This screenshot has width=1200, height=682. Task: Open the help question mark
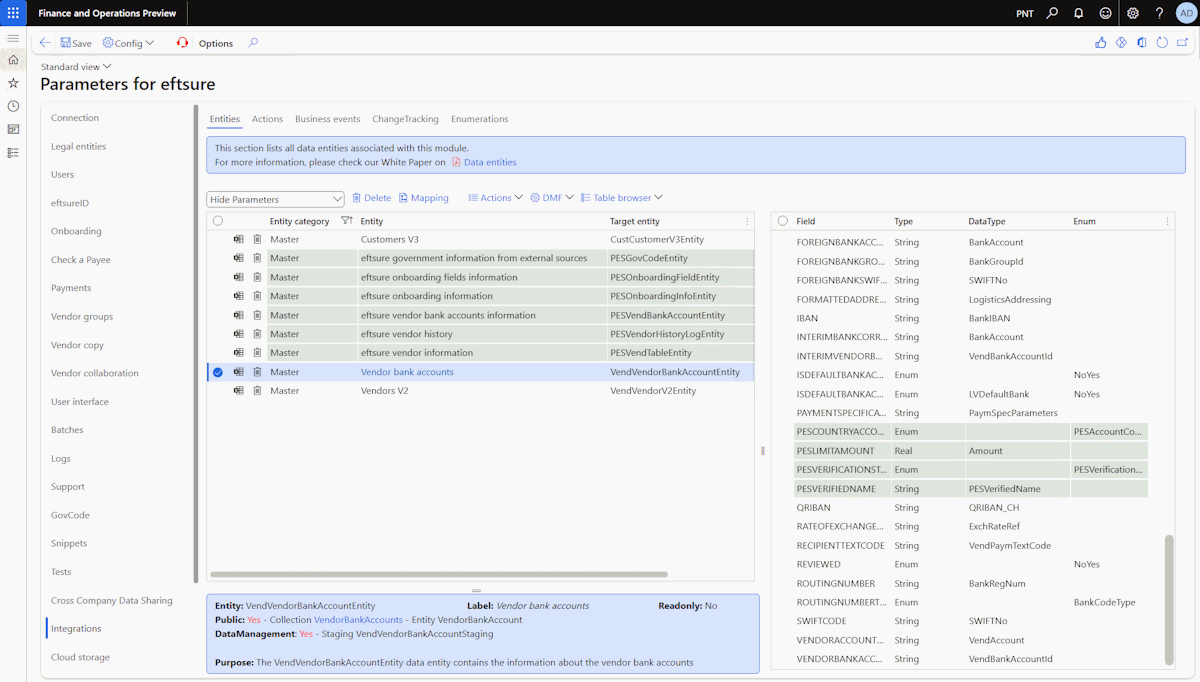(1160, 13)
